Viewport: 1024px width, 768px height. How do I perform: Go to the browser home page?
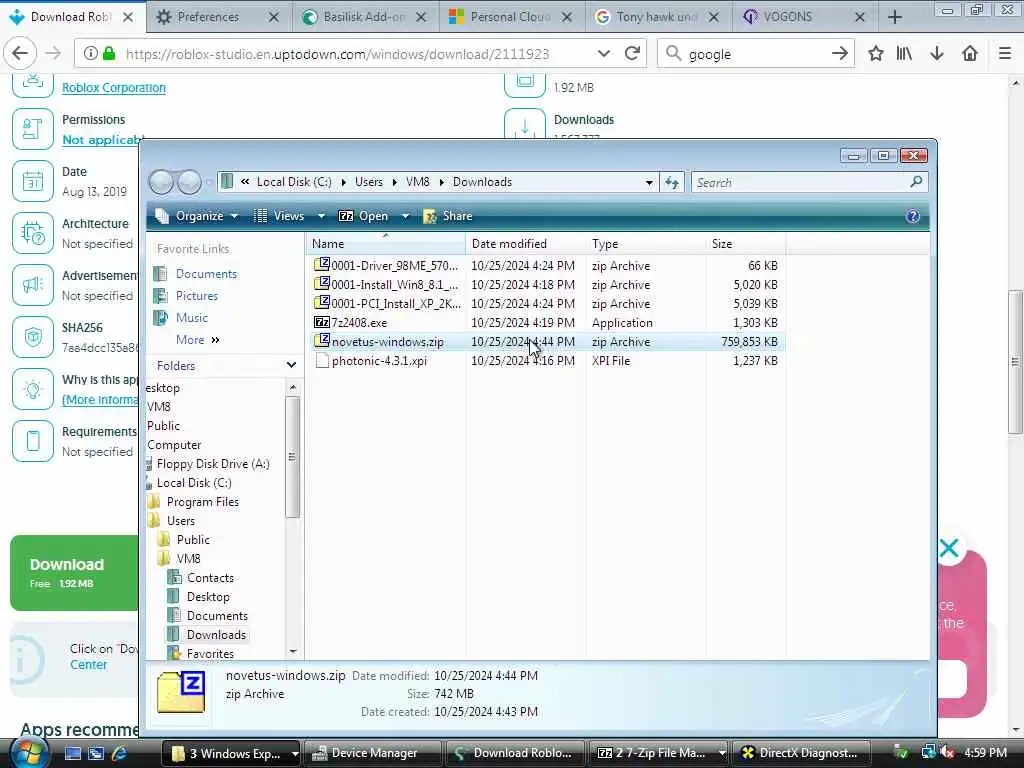970,54
